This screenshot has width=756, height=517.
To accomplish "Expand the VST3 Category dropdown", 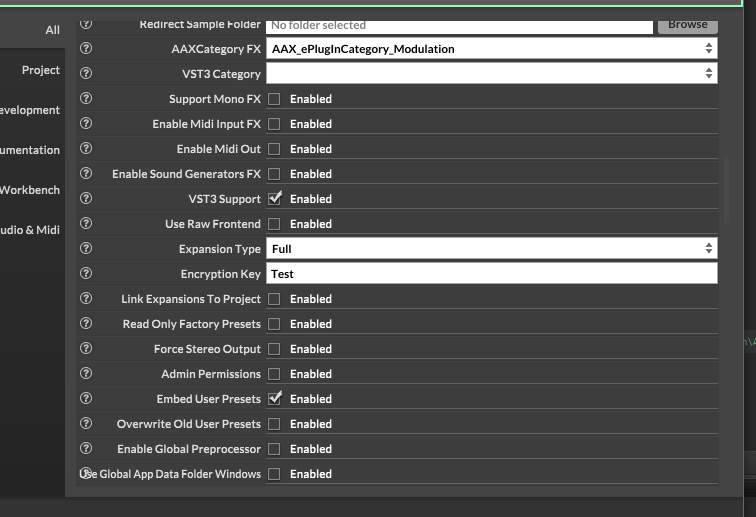I will point(491,73).
